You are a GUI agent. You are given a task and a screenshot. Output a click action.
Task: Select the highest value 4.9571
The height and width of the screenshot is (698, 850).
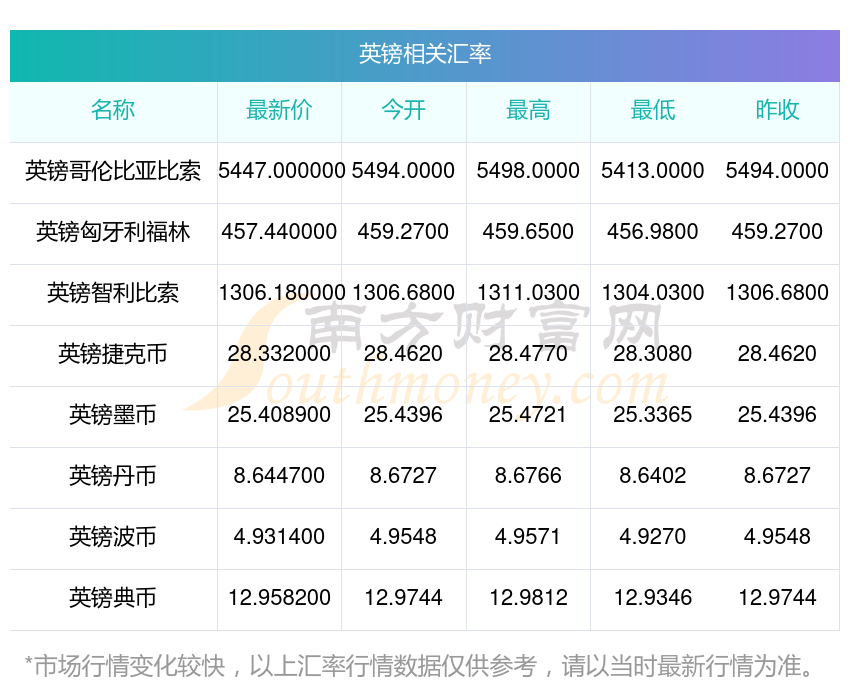[528, 537]
